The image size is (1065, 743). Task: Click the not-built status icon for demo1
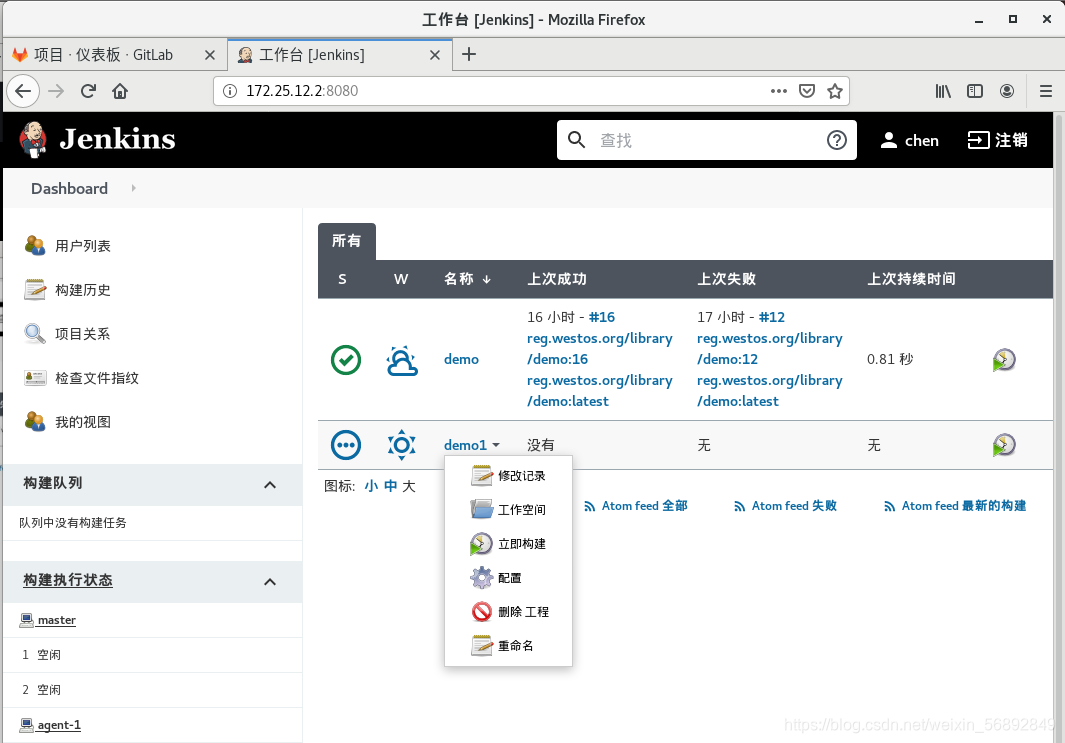tap(346, 446)
